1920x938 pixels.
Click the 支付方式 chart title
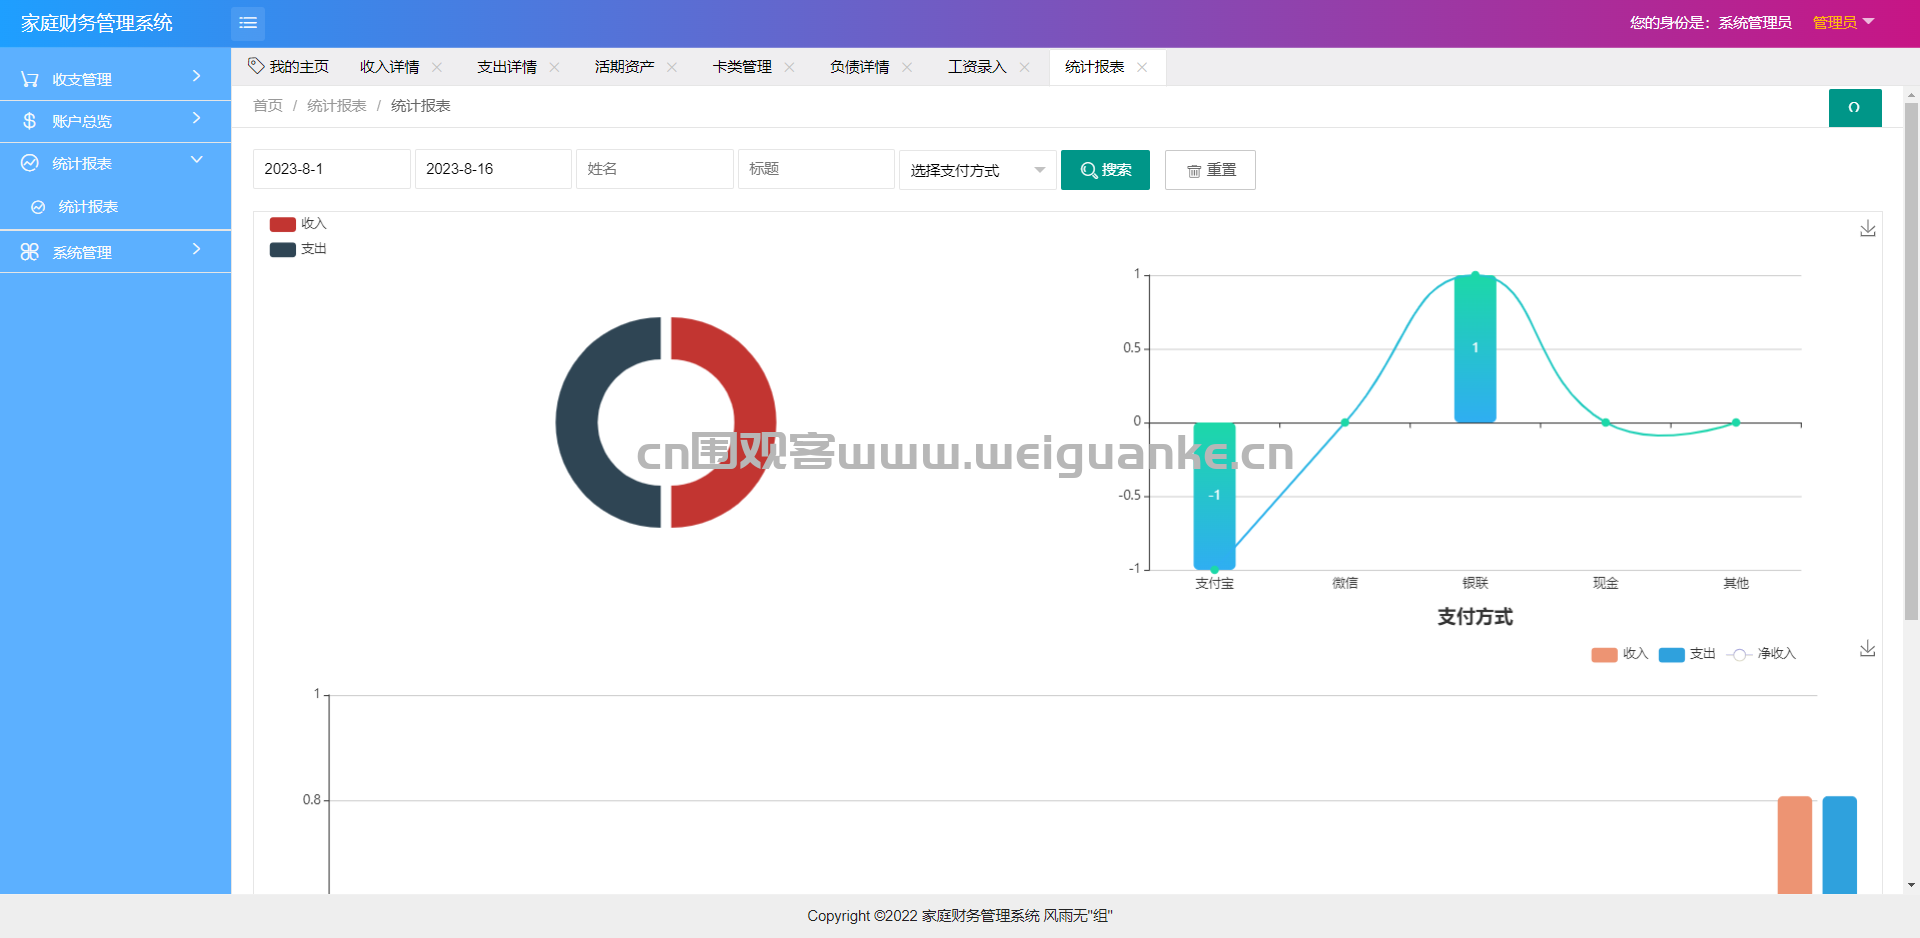pyautogui.click(x=1475, y=617)
